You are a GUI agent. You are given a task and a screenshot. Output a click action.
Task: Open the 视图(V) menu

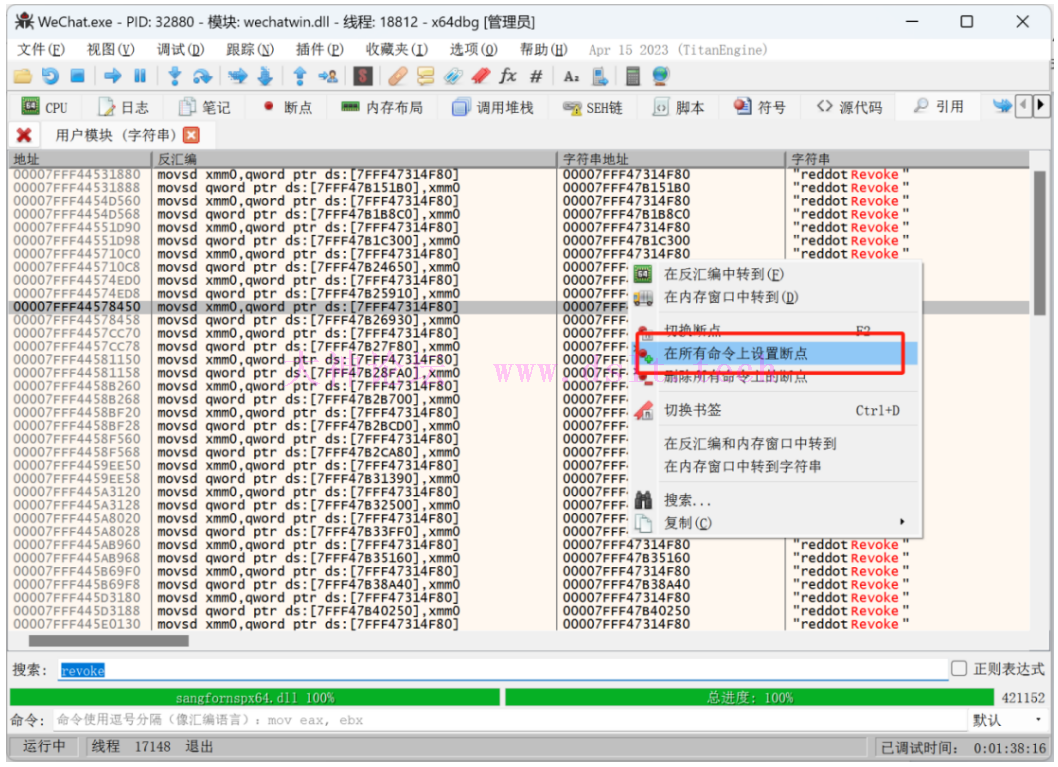pyautogui.click(x=111, y=50)
